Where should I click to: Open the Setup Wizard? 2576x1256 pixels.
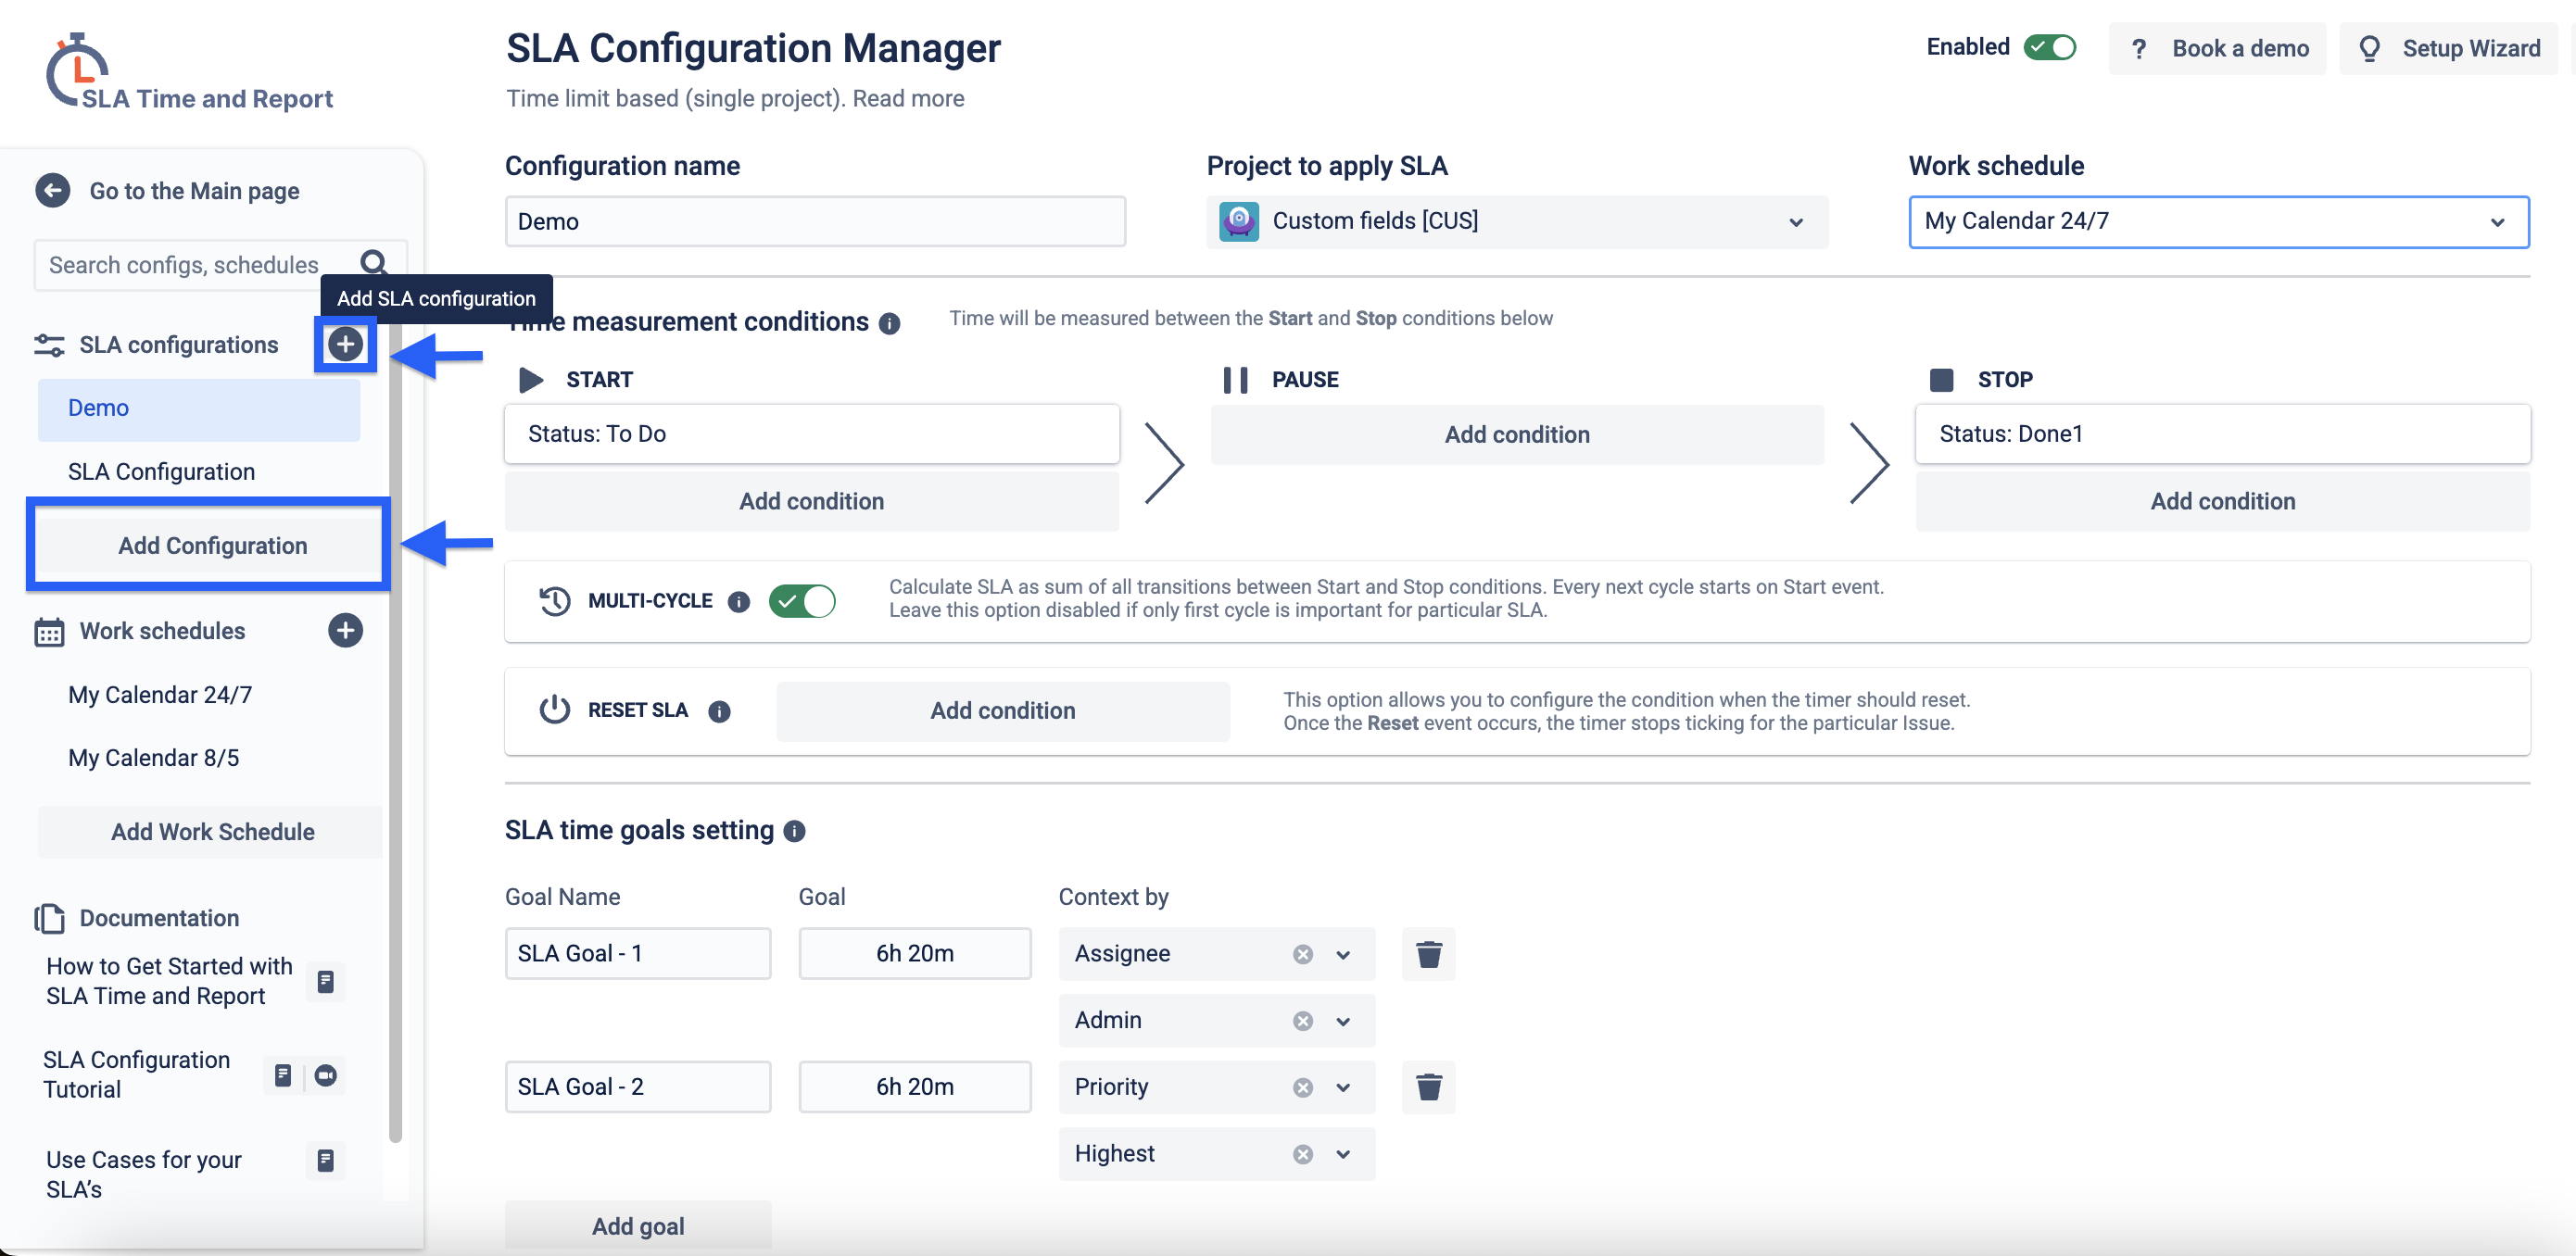2449,48
